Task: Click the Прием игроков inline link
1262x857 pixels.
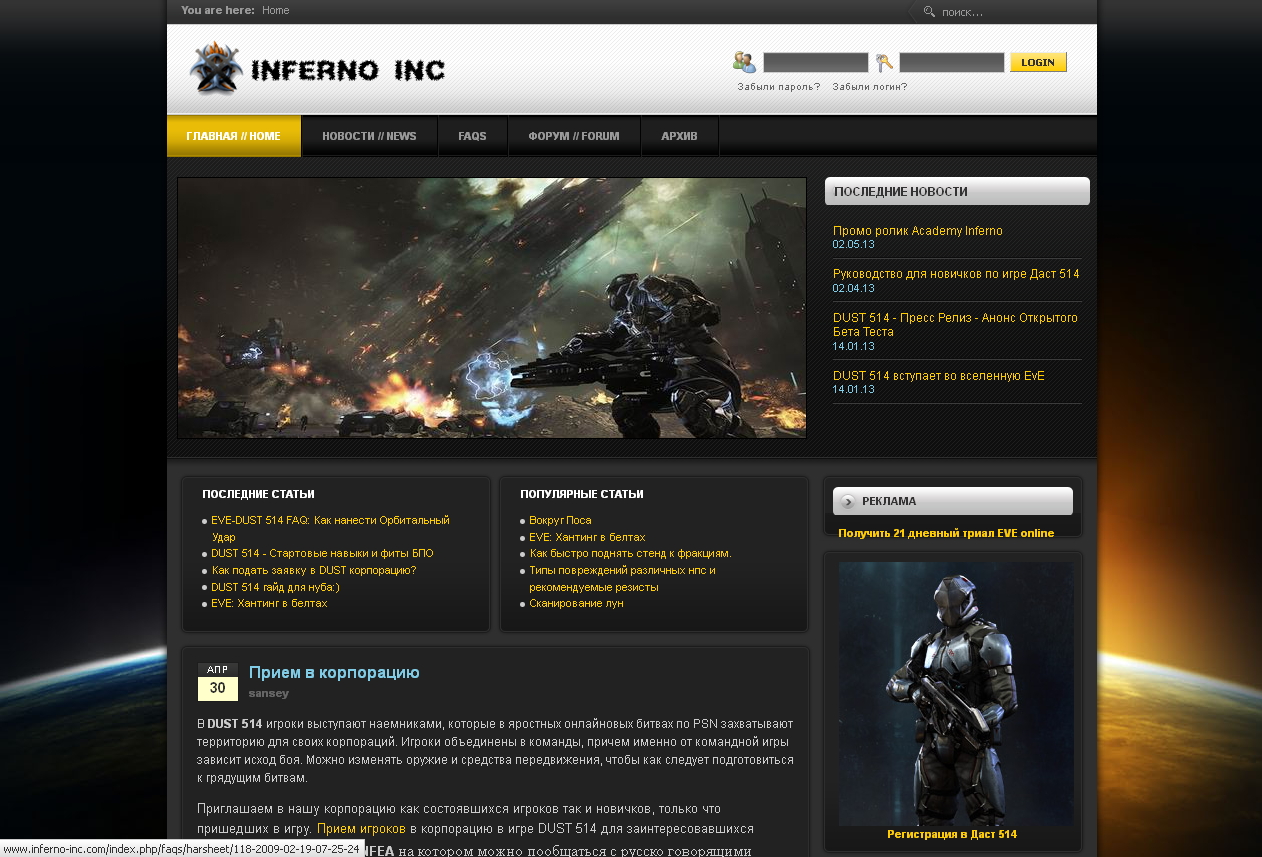Action: (361, 829)
